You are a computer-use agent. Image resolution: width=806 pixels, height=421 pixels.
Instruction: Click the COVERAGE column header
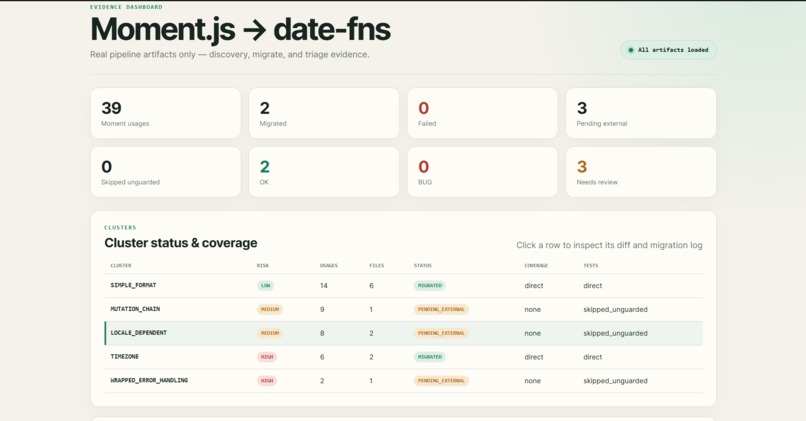536,266
